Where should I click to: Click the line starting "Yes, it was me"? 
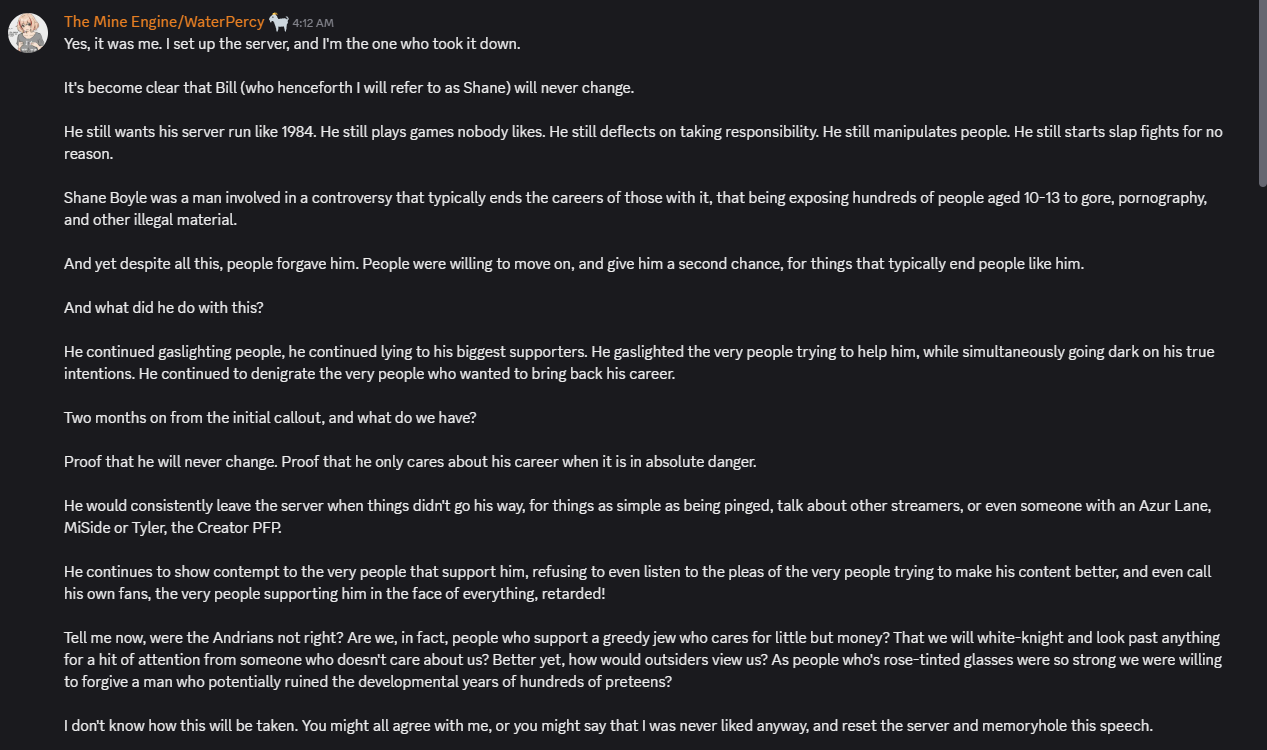point(292,44)
